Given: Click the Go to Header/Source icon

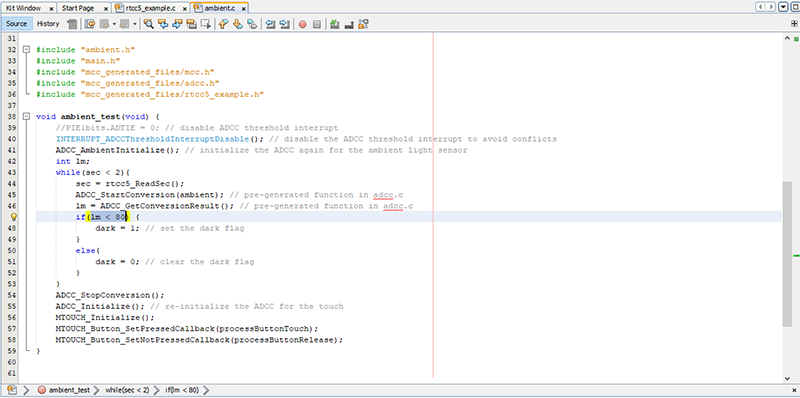Looking at the screenshot, I should coord(363,24).
